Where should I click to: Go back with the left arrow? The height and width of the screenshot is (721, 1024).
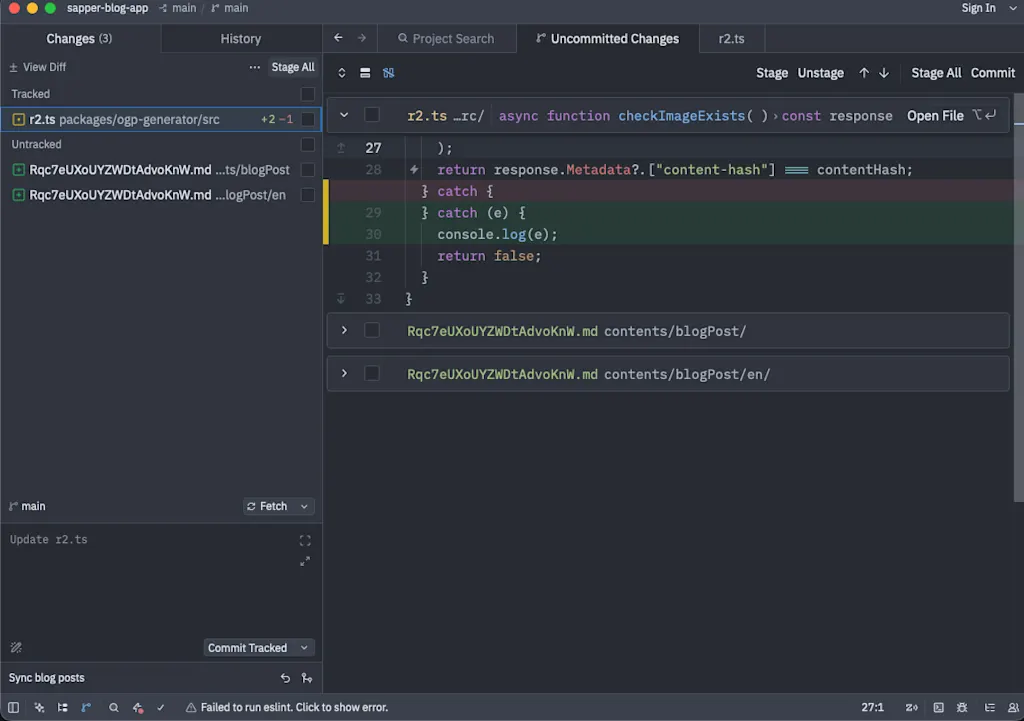338,38
